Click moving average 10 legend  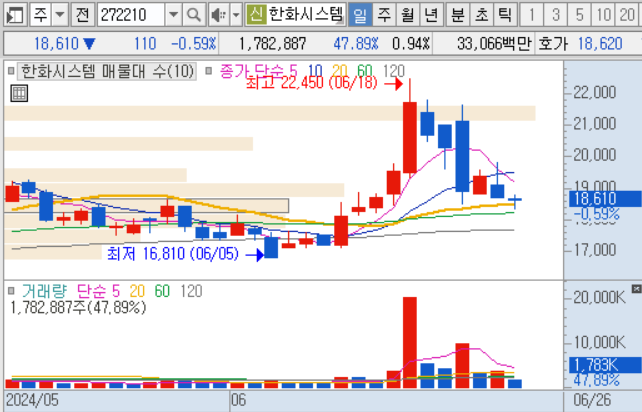tap(315, 71)
